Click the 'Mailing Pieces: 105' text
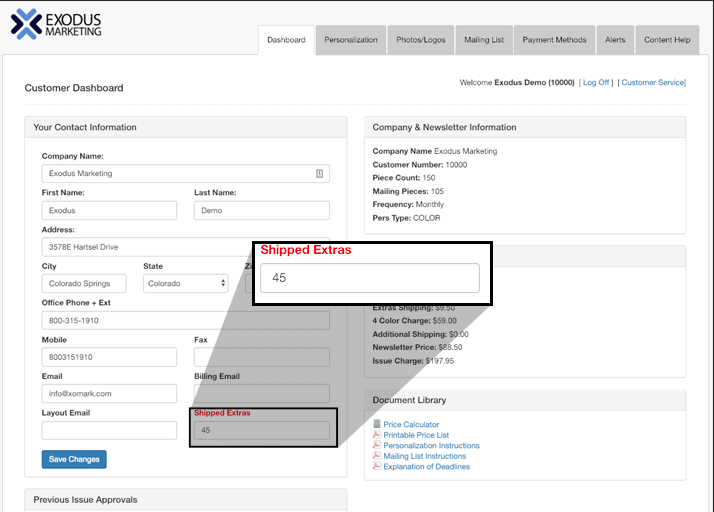The height and width of the screenshot is (512, 714). [408, 191]
